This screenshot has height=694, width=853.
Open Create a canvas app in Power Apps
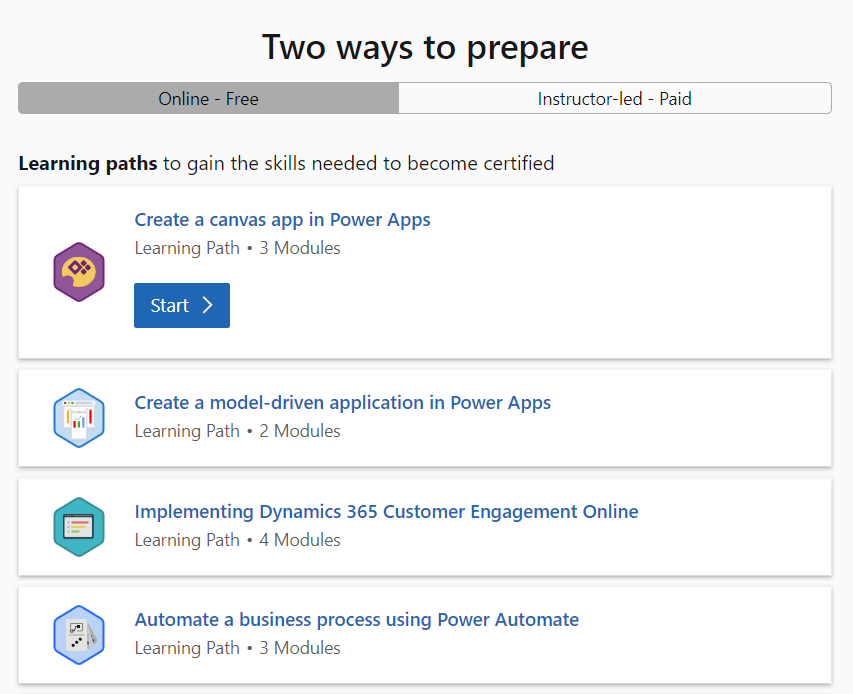click(x=282, y=220)
